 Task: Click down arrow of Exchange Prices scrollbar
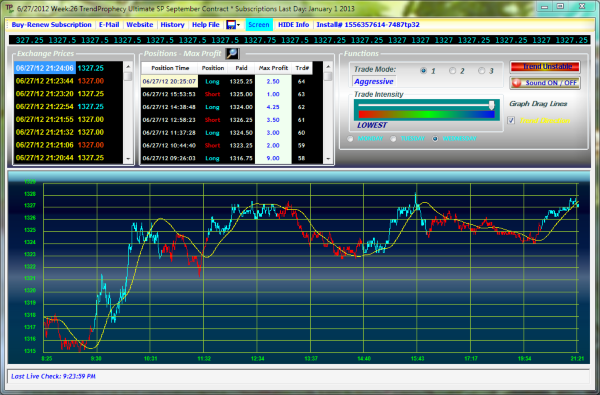click(128, 159)
